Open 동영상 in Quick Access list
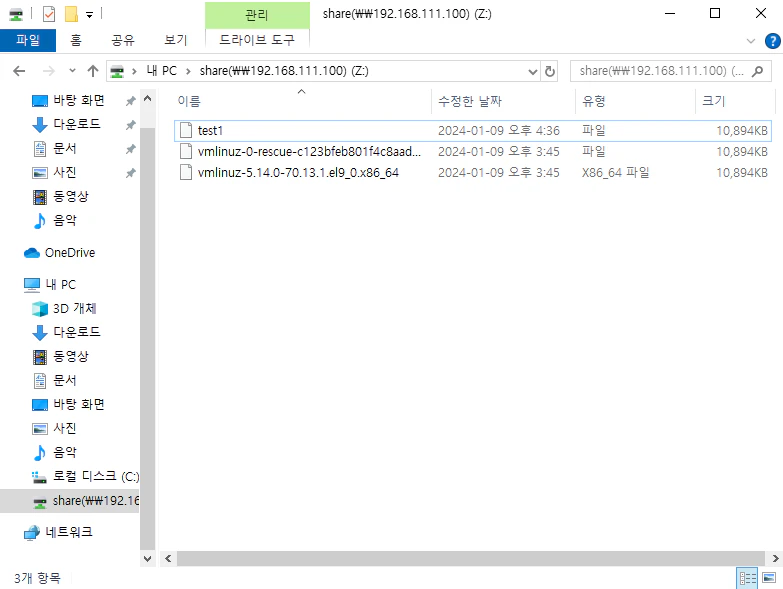The width and height of the screenshot is (783, 589). 60,196
